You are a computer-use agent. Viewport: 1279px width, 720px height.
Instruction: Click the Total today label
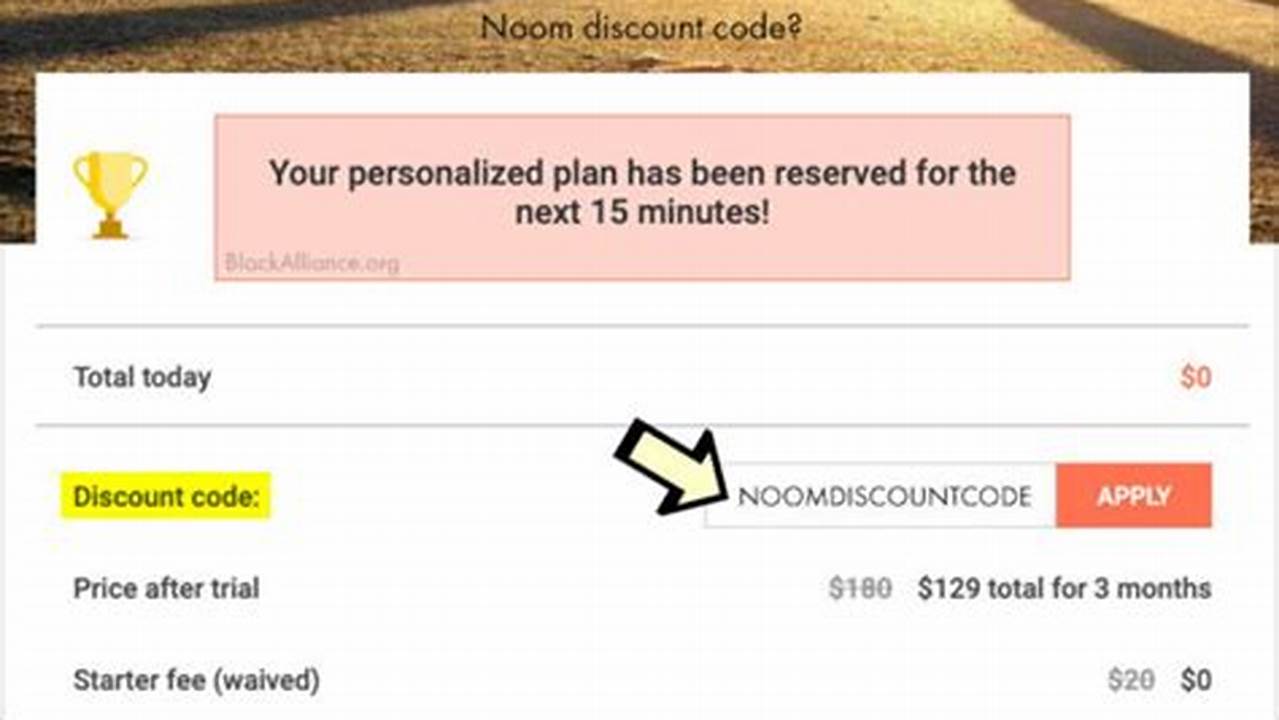pos(140,376)
